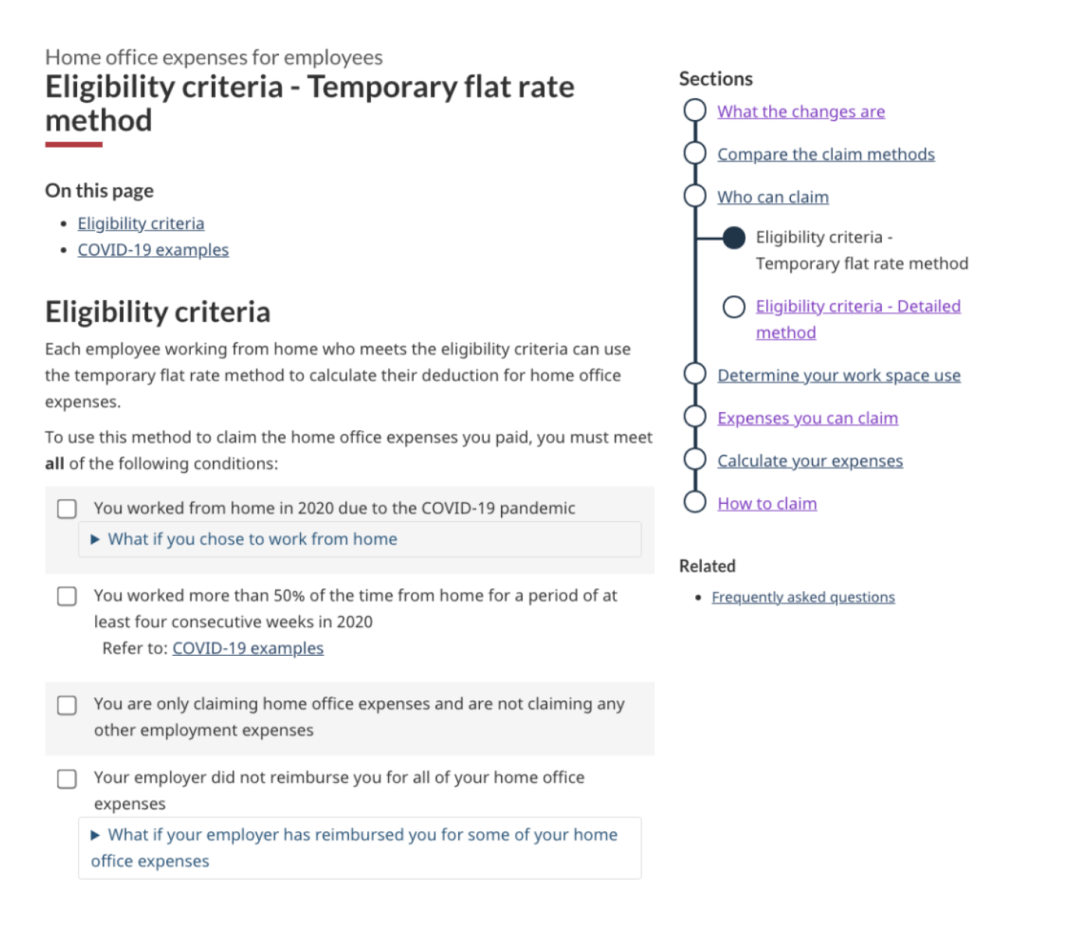Tick the worked more than 50% of time checkbox
This screenshot has height=930, width=1080.
pyautogui.click(x=67, y=596)
